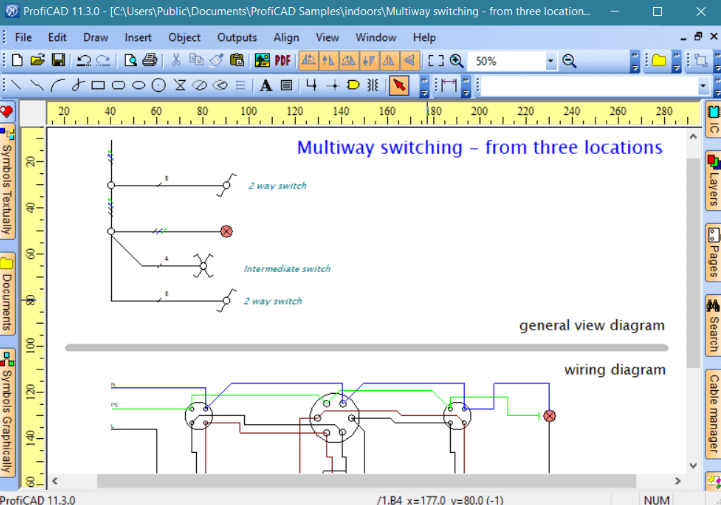Open the Layers side panel
Screen dimensions: 721x505
[x=713, y=181]
